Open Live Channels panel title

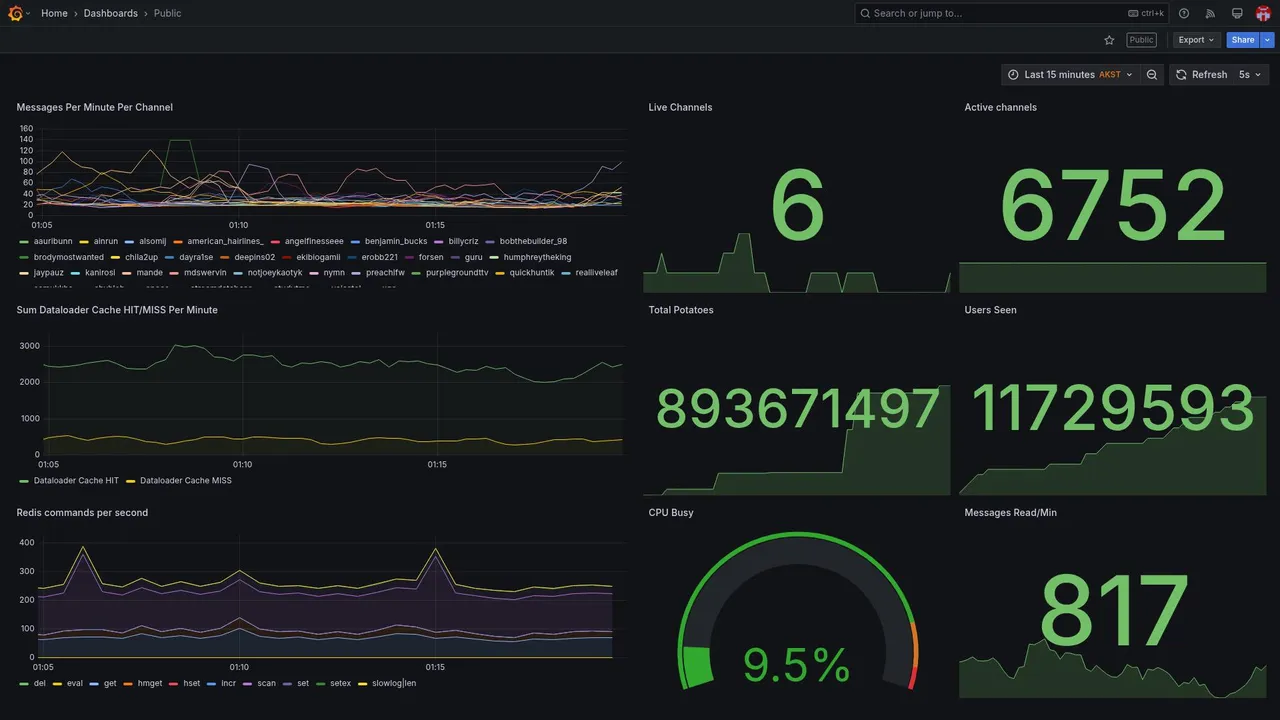(x=680, y=107)
